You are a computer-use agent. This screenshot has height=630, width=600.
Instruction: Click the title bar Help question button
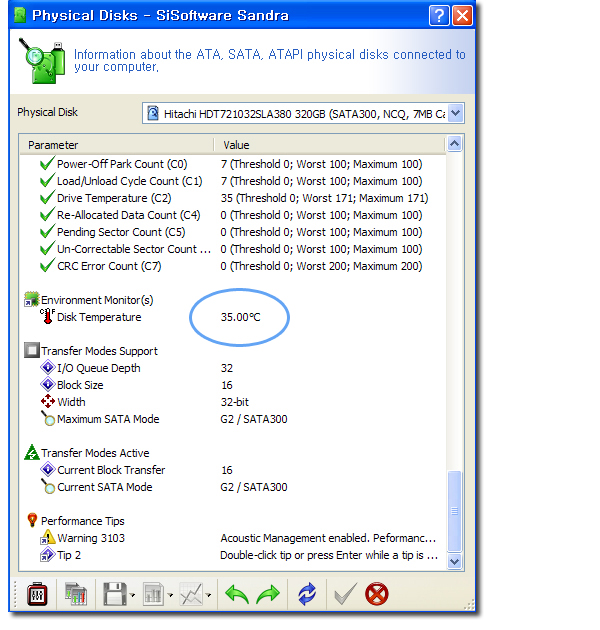(439, 16)
